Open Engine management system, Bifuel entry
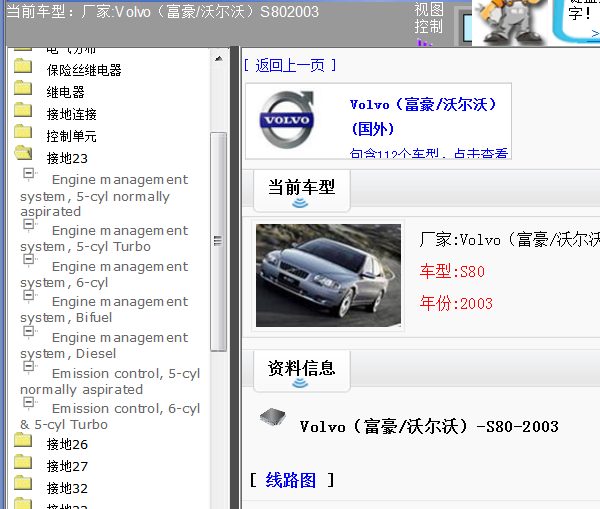600x509 pixels. (x=104, y=310)
